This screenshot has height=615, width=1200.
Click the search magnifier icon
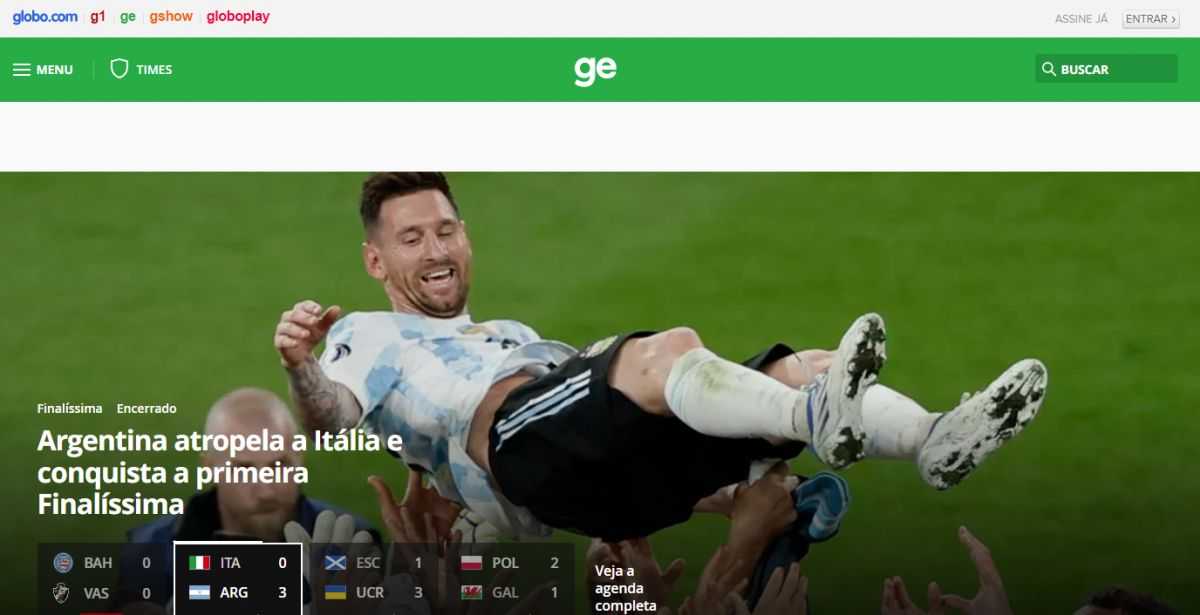(1049, 69)
